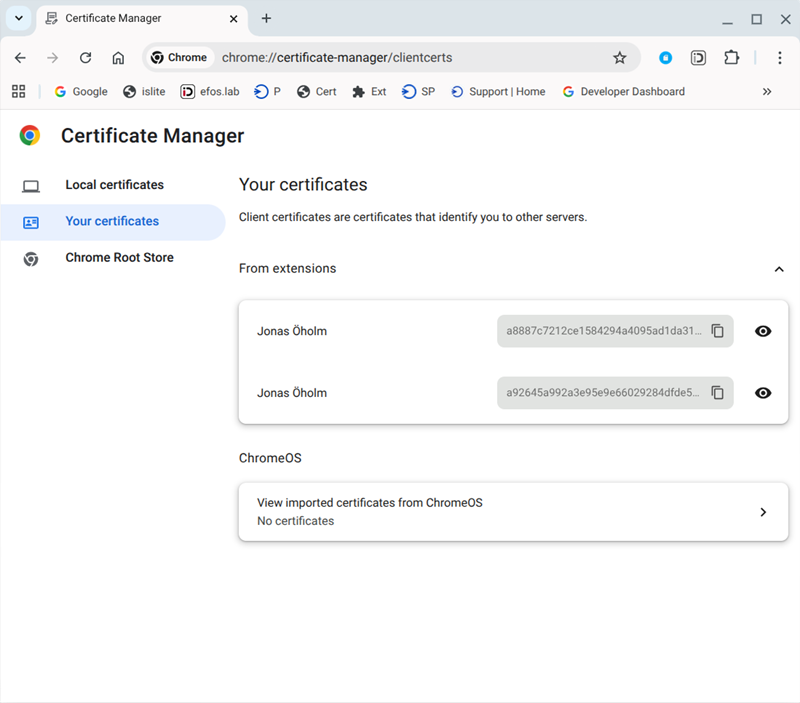Open the tab search dropdown arrow
Viewport: 800px width, 703px height.
tap(18, 18)
